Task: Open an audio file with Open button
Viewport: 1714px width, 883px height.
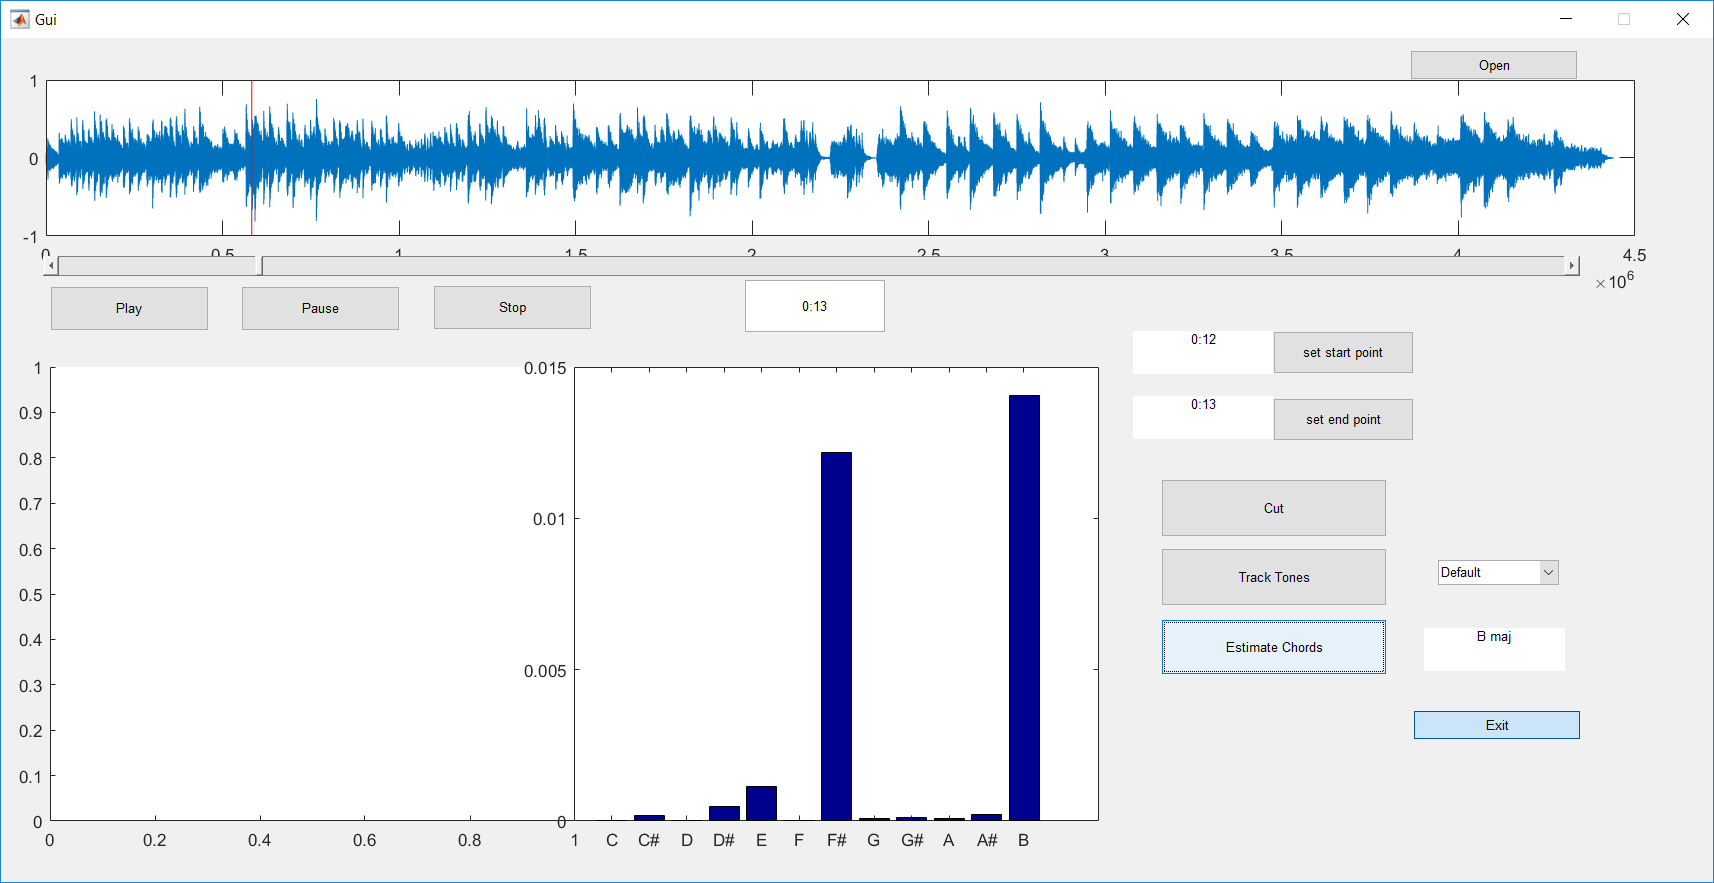Action: [x=1494, y=65]
